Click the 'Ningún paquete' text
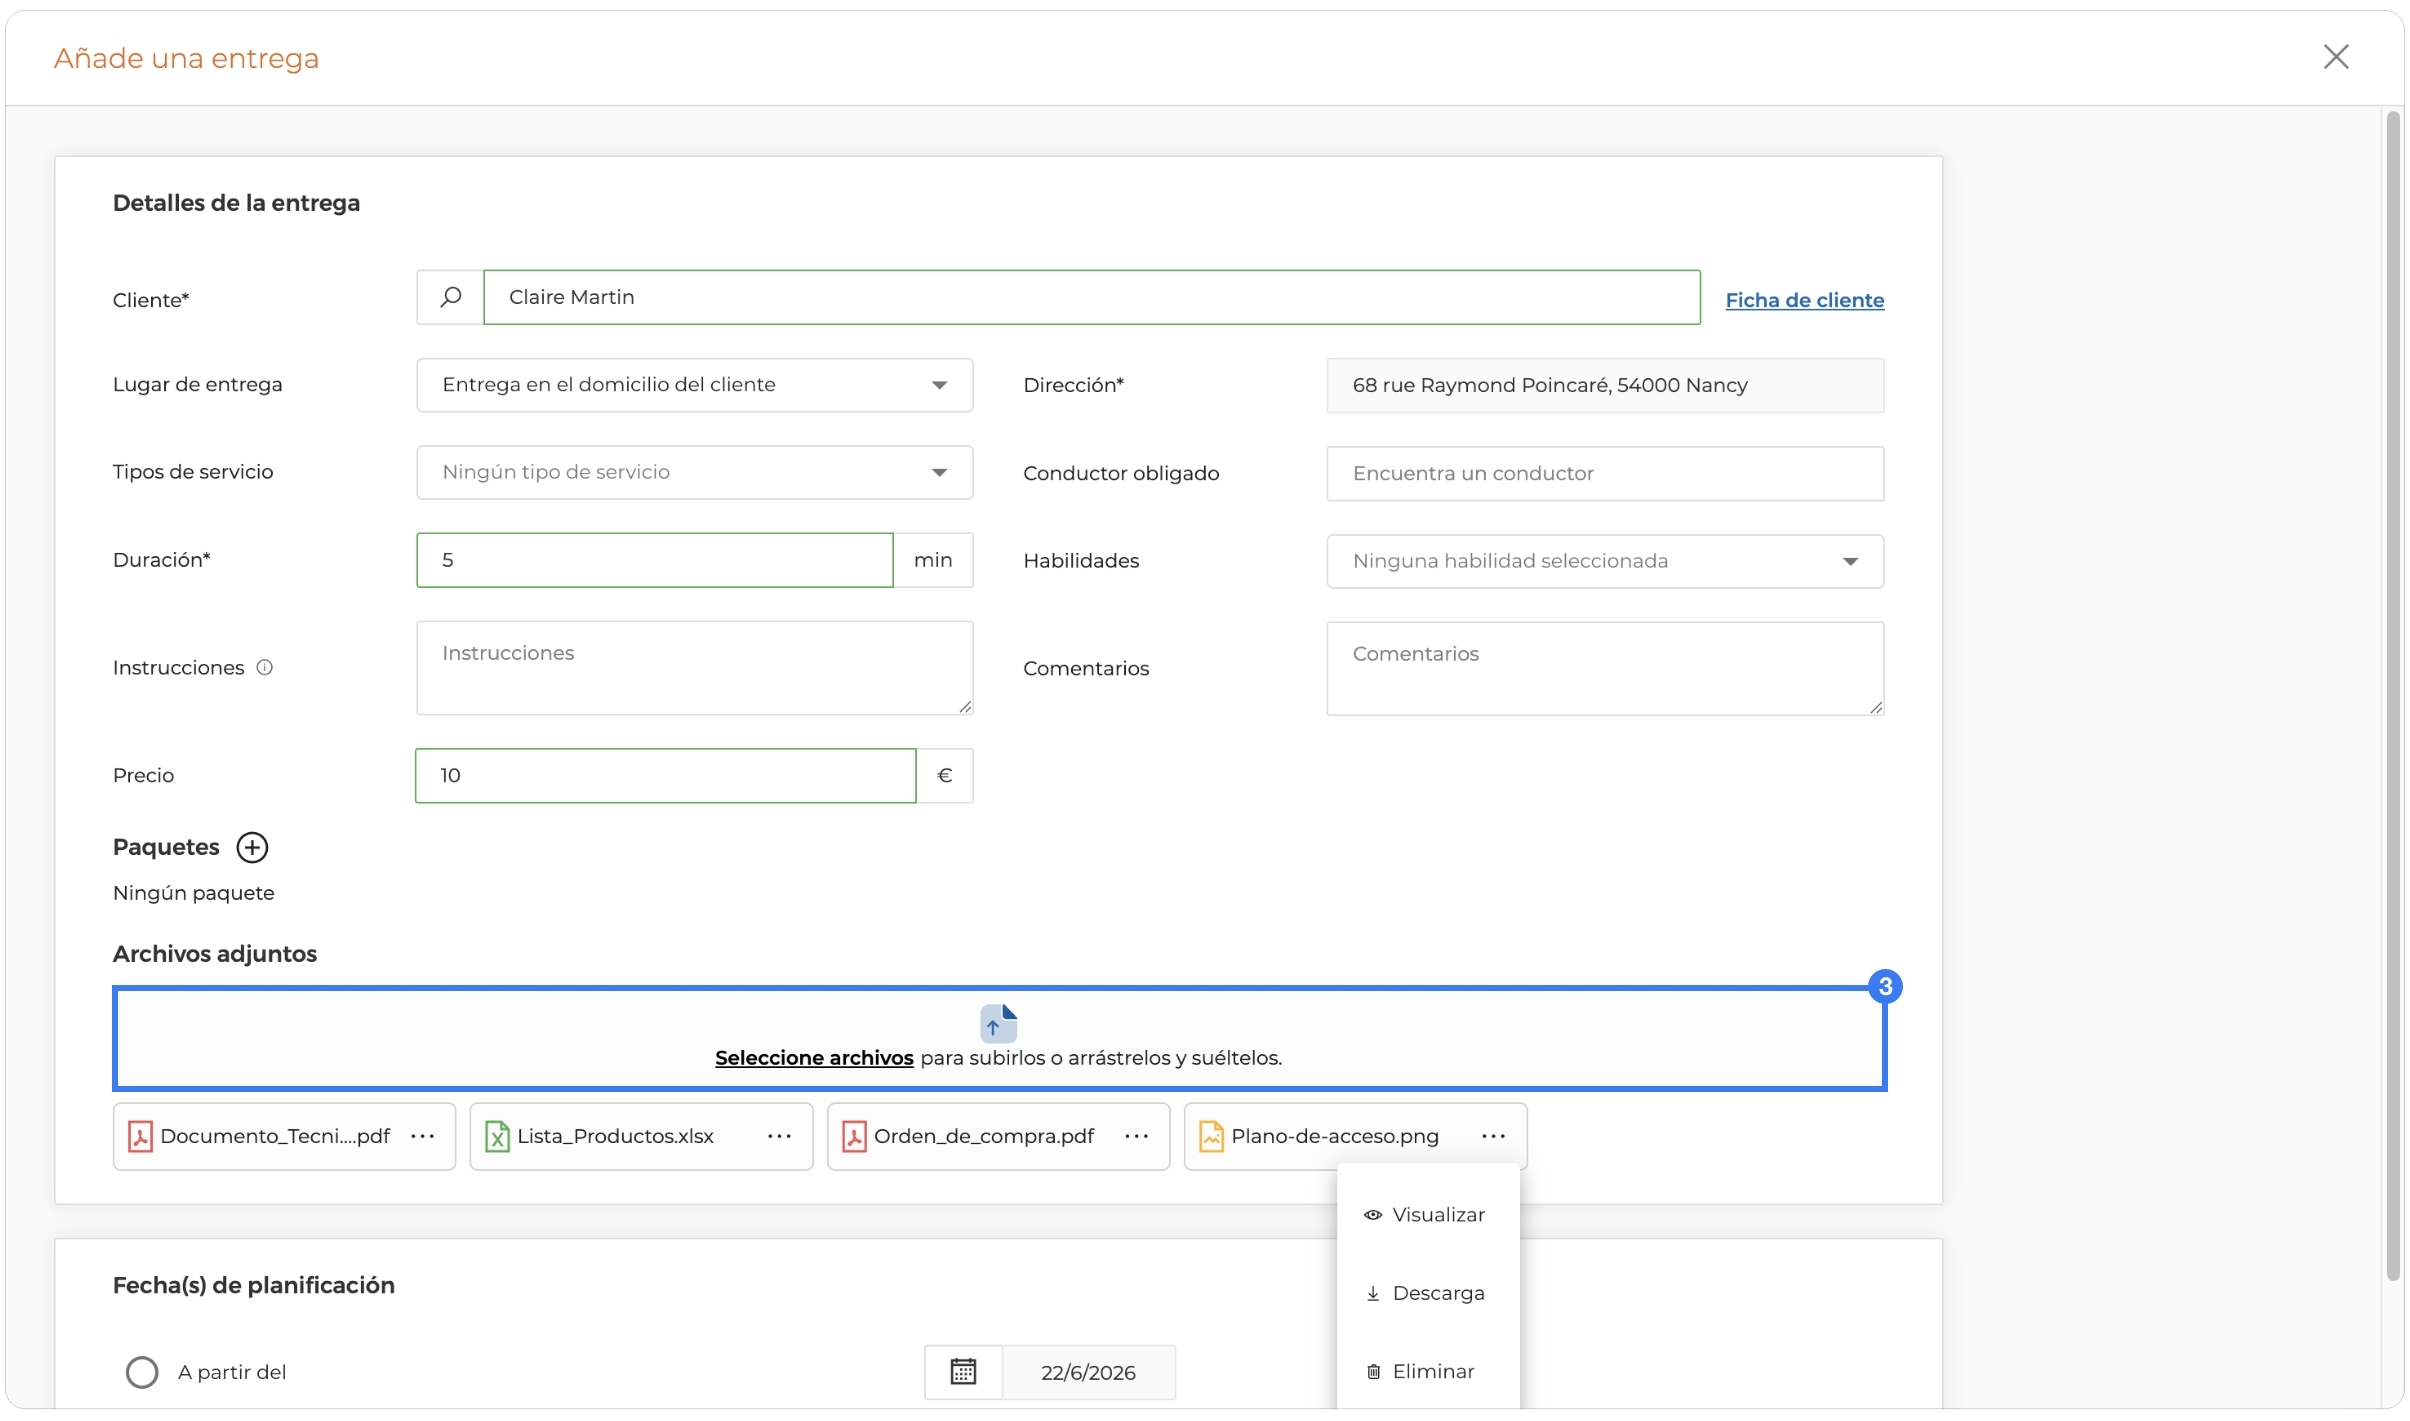2410x1421 pixels. coord(194,893)
